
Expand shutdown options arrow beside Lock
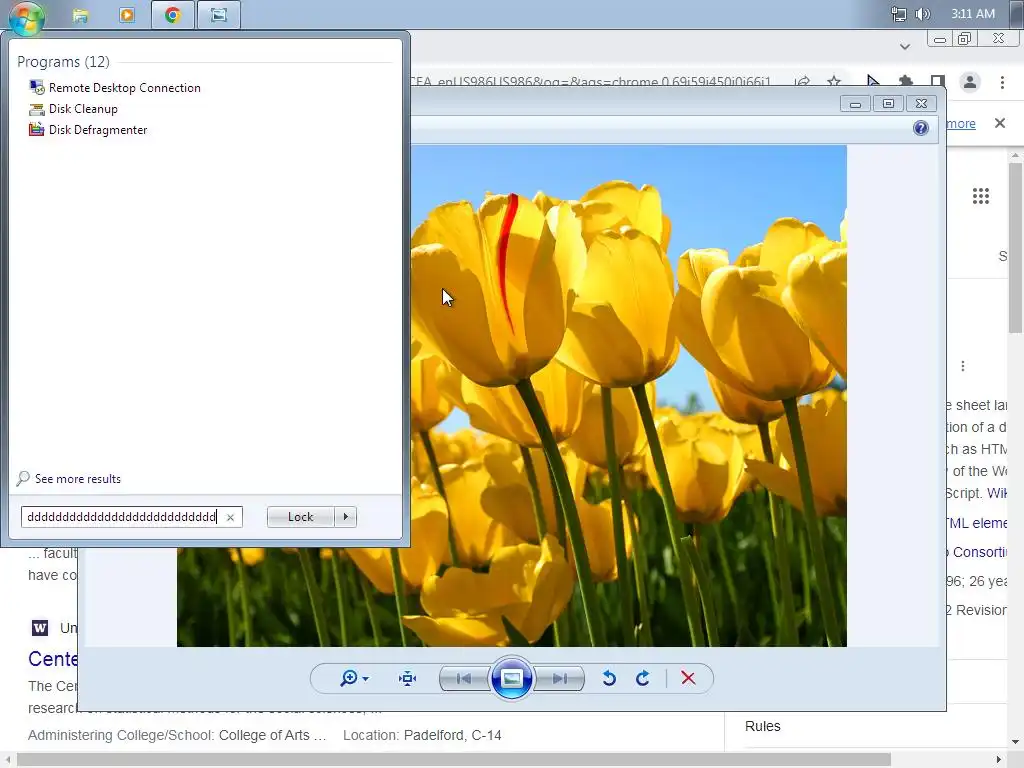coord(345,517)
